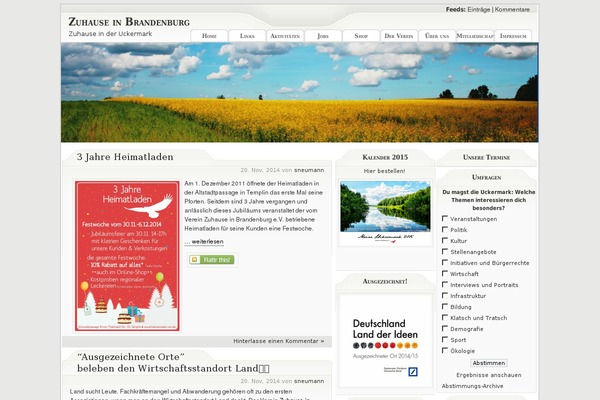
Task: Open the Kommentare feed link
Action: tap(512, 10)
